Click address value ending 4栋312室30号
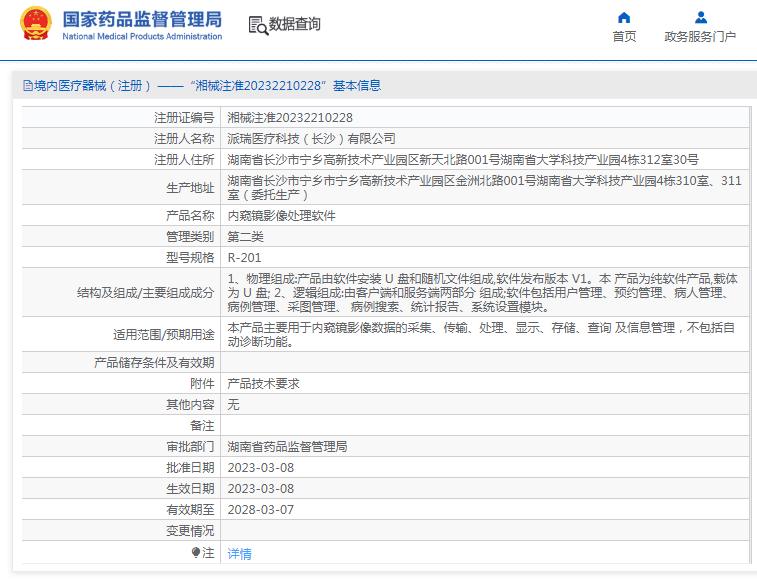The image size is (757, 580). [x=463, y=159]
